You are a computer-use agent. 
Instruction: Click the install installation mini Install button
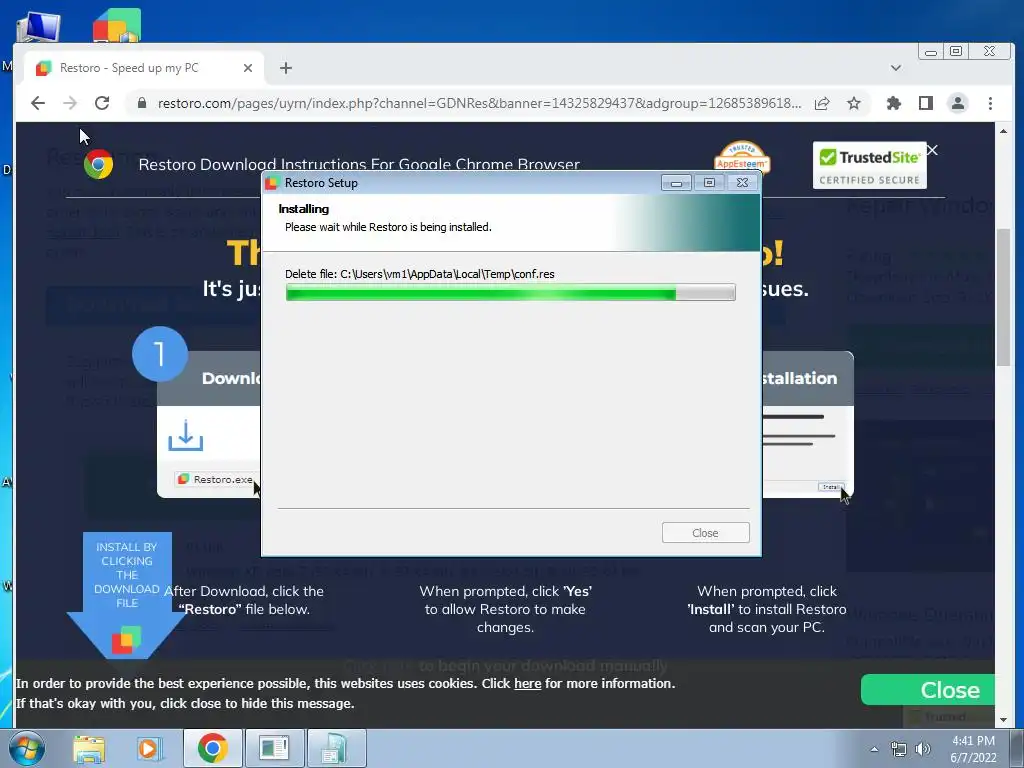[x=831, y=487]
